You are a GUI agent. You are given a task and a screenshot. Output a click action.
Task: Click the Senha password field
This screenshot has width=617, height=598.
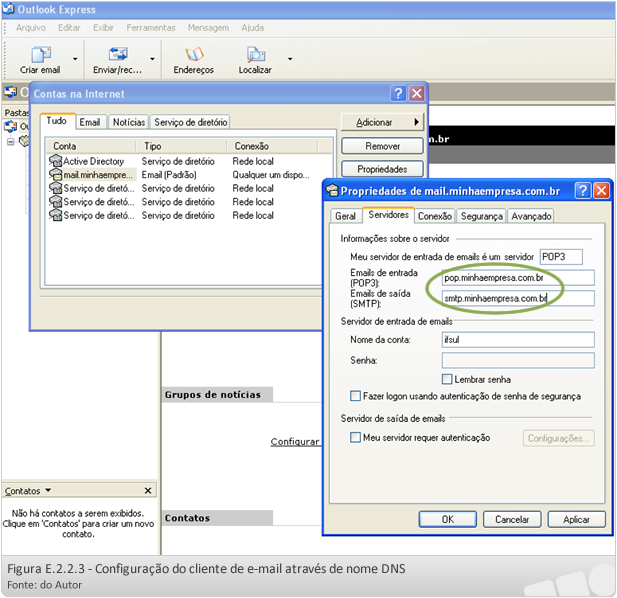518,361
